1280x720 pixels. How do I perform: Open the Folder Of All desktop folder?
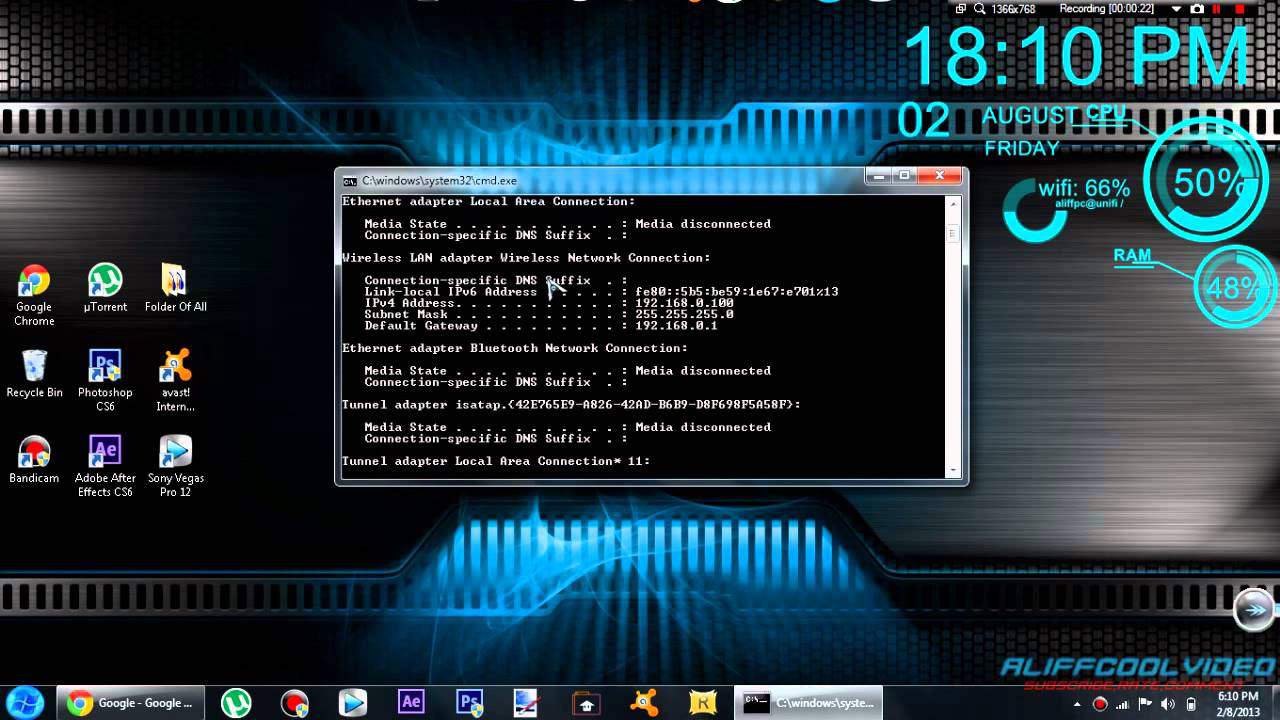click(x=175, y=281)
